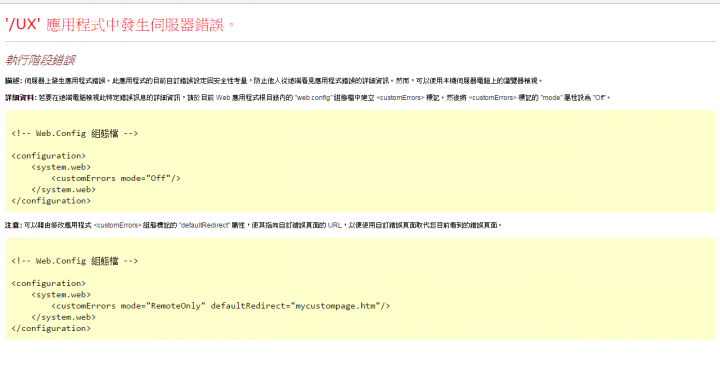Click <configuration> tag in the second code block
Viewport: 720px width, 381px height.
[49, 284]
